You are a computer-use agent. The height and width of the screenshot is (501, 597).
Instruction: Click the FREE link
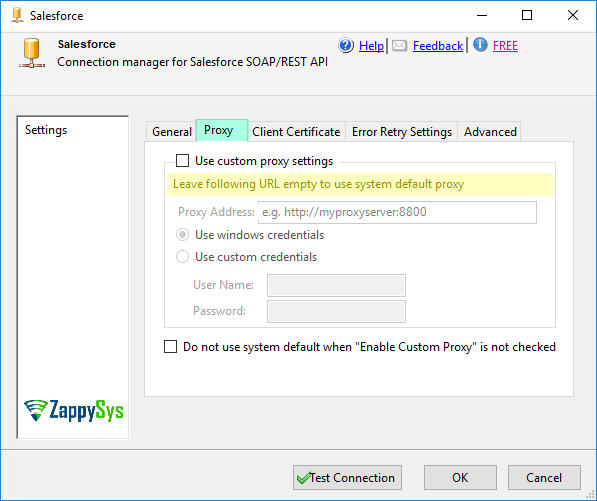pos(505,46)
